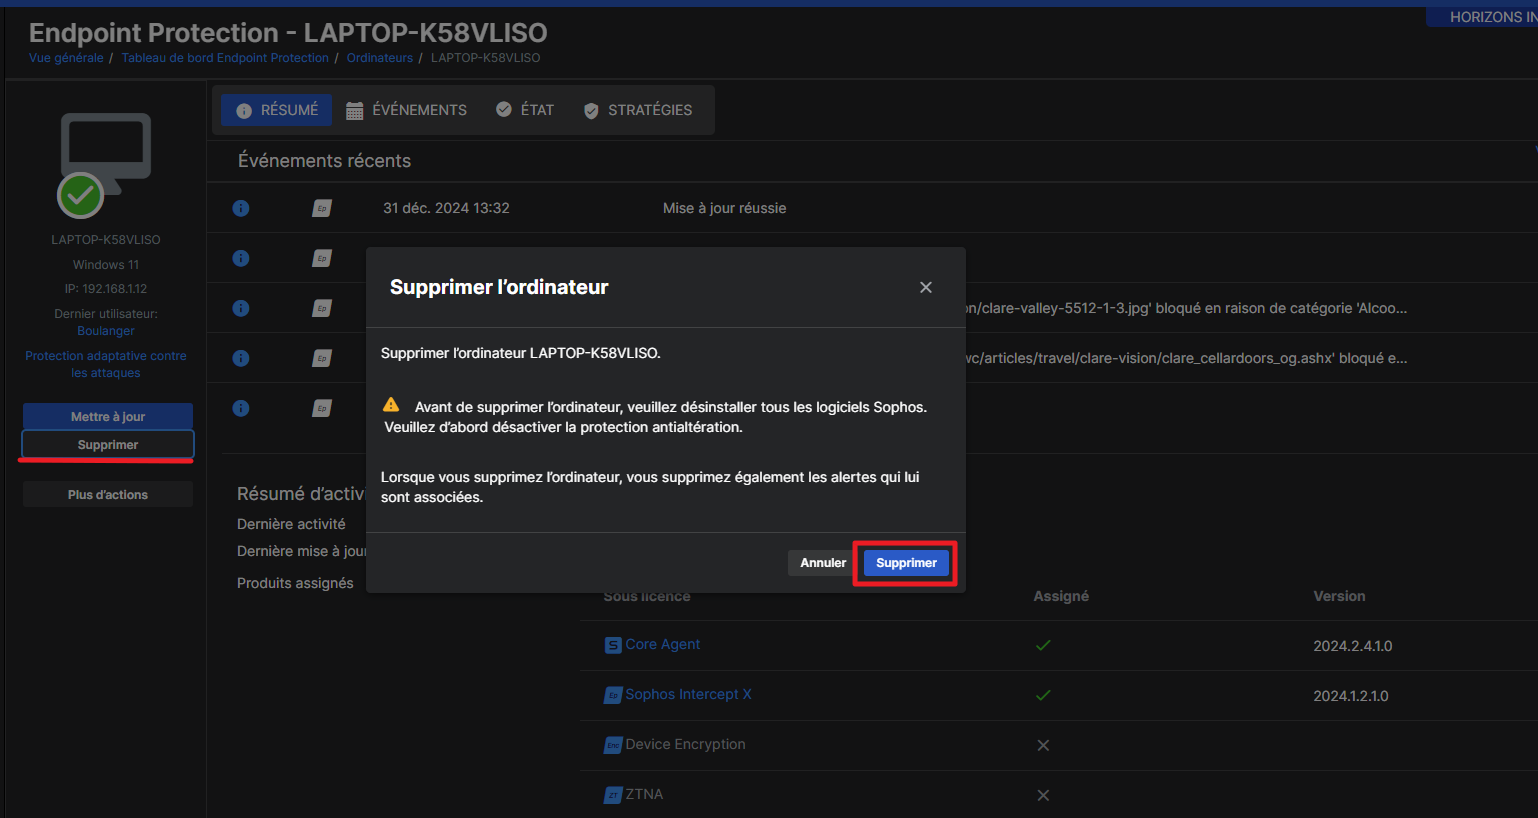The height and width of the screenshot is (818, 1538).
Task: Click the info icon on the clare_cellardoors event row
Action: (x=241, y=358)
